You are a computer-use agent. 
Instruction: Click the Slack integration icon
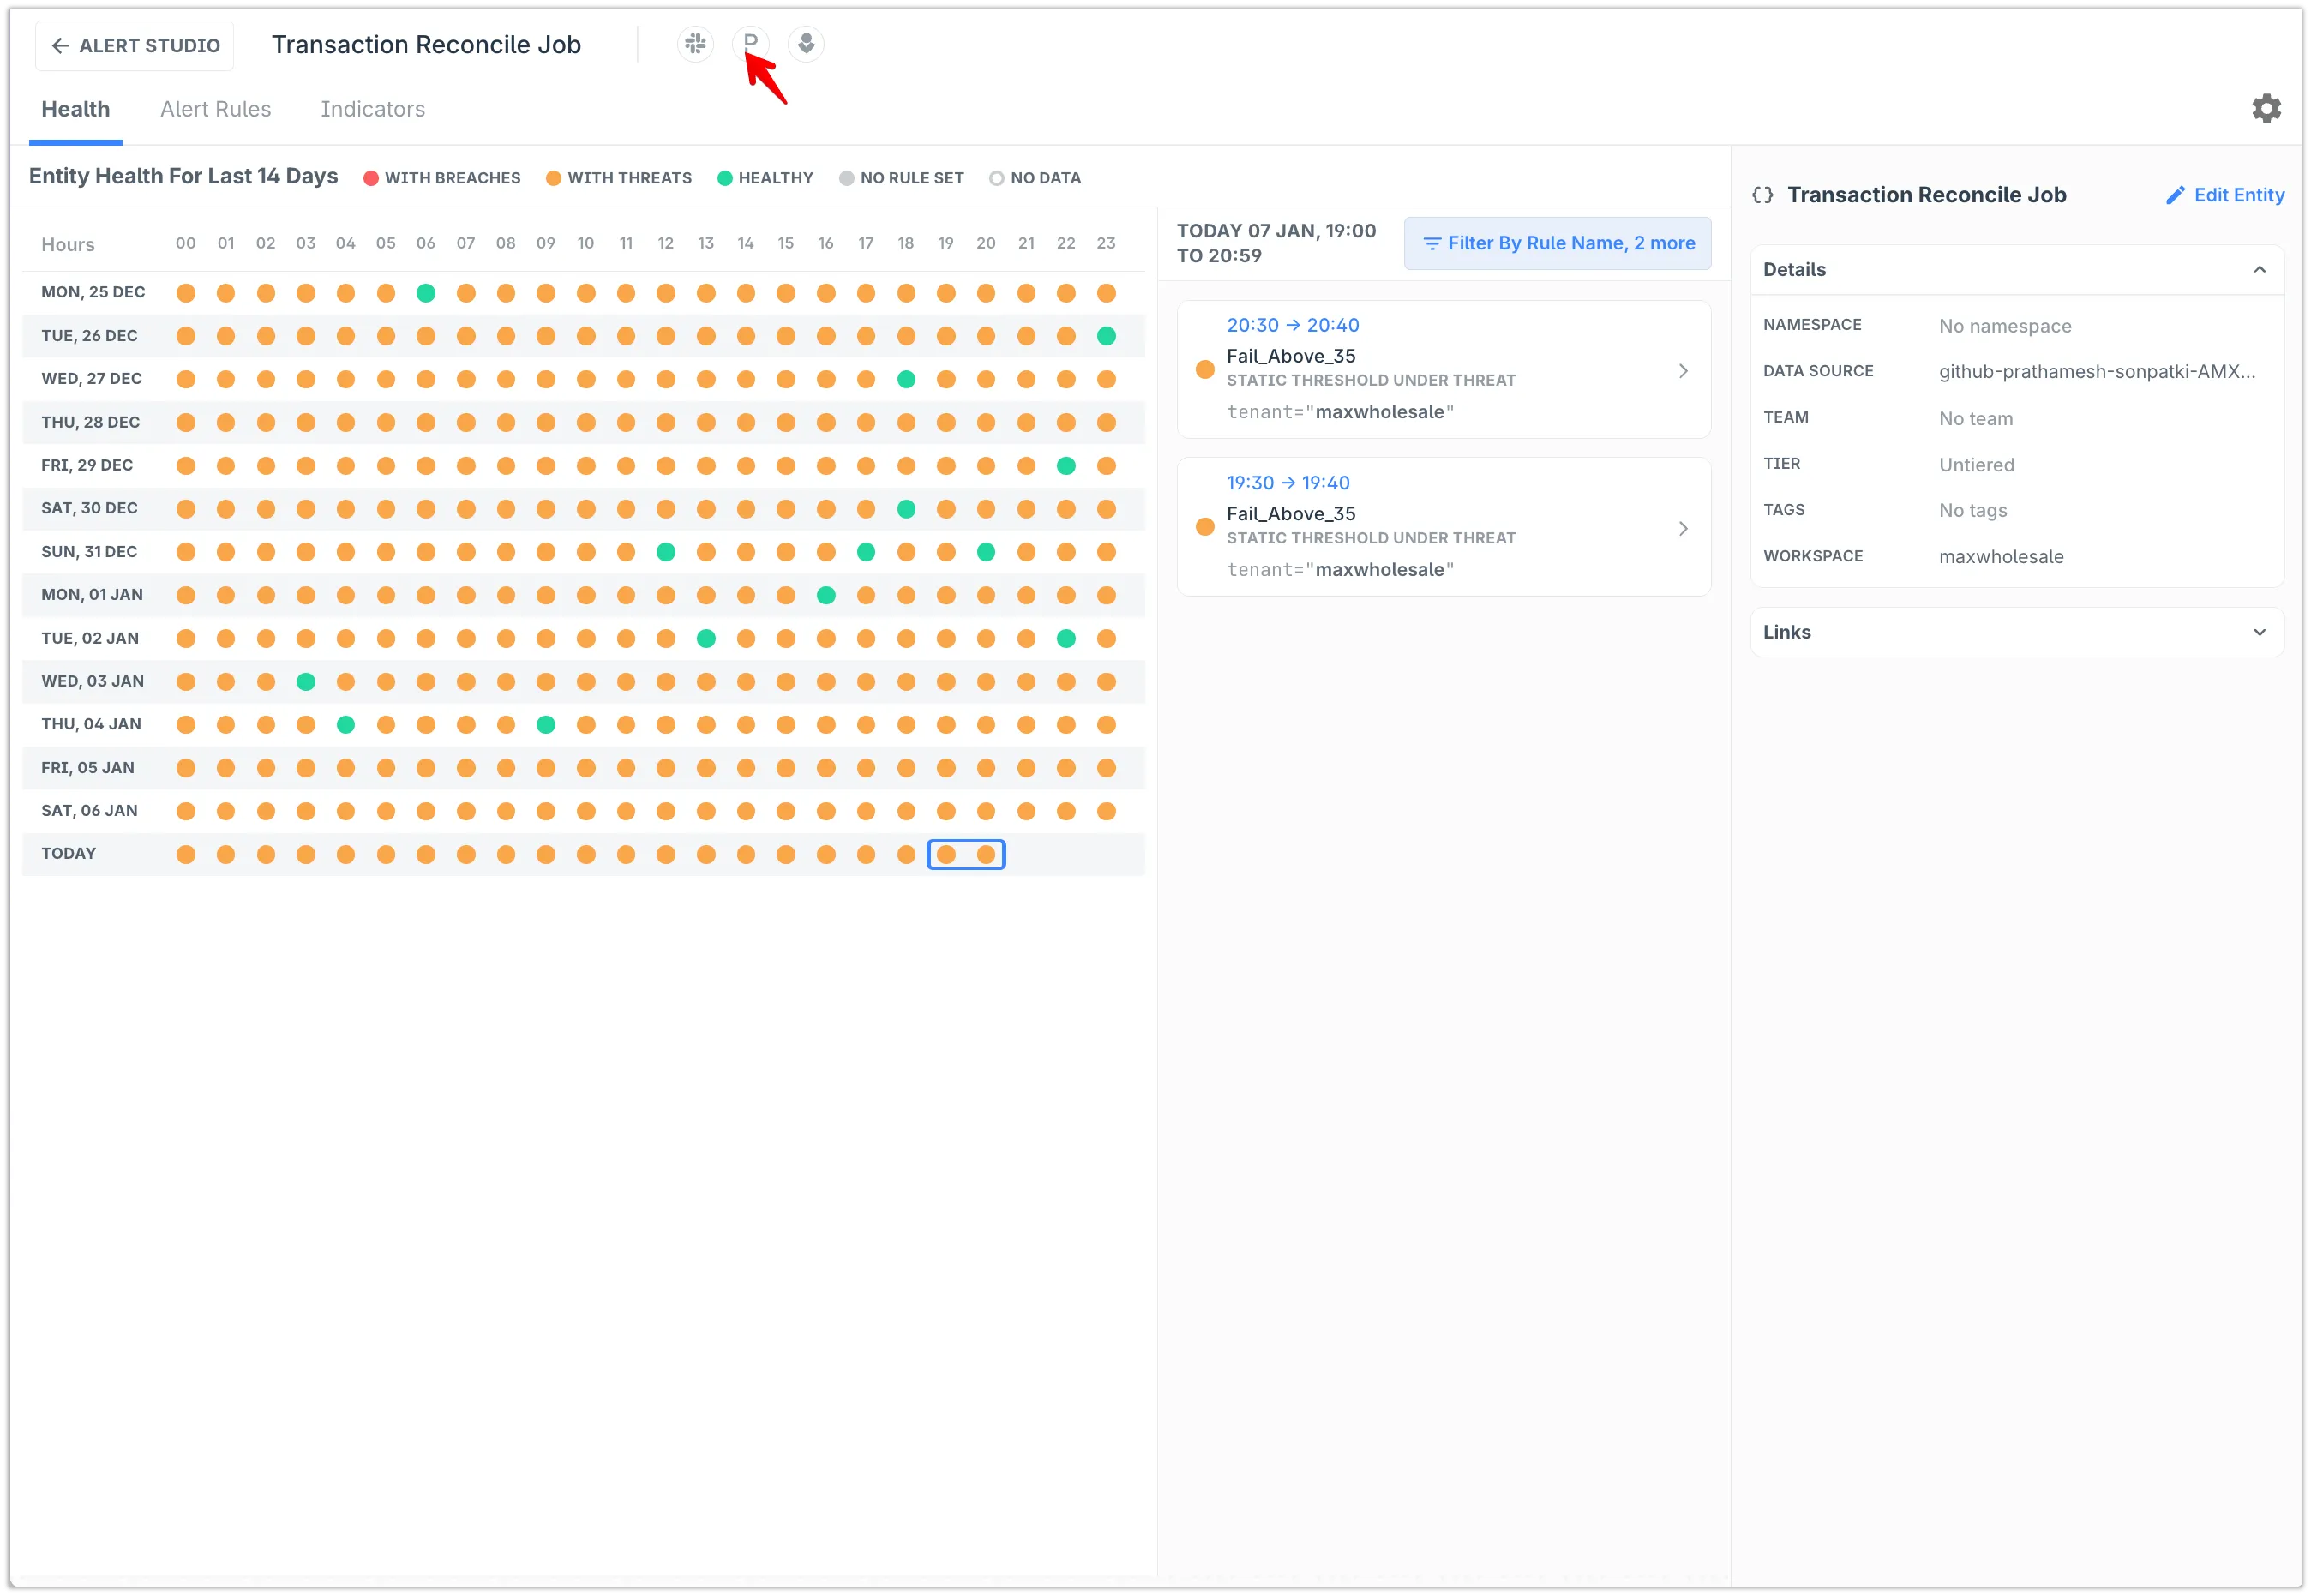point(695,44)
